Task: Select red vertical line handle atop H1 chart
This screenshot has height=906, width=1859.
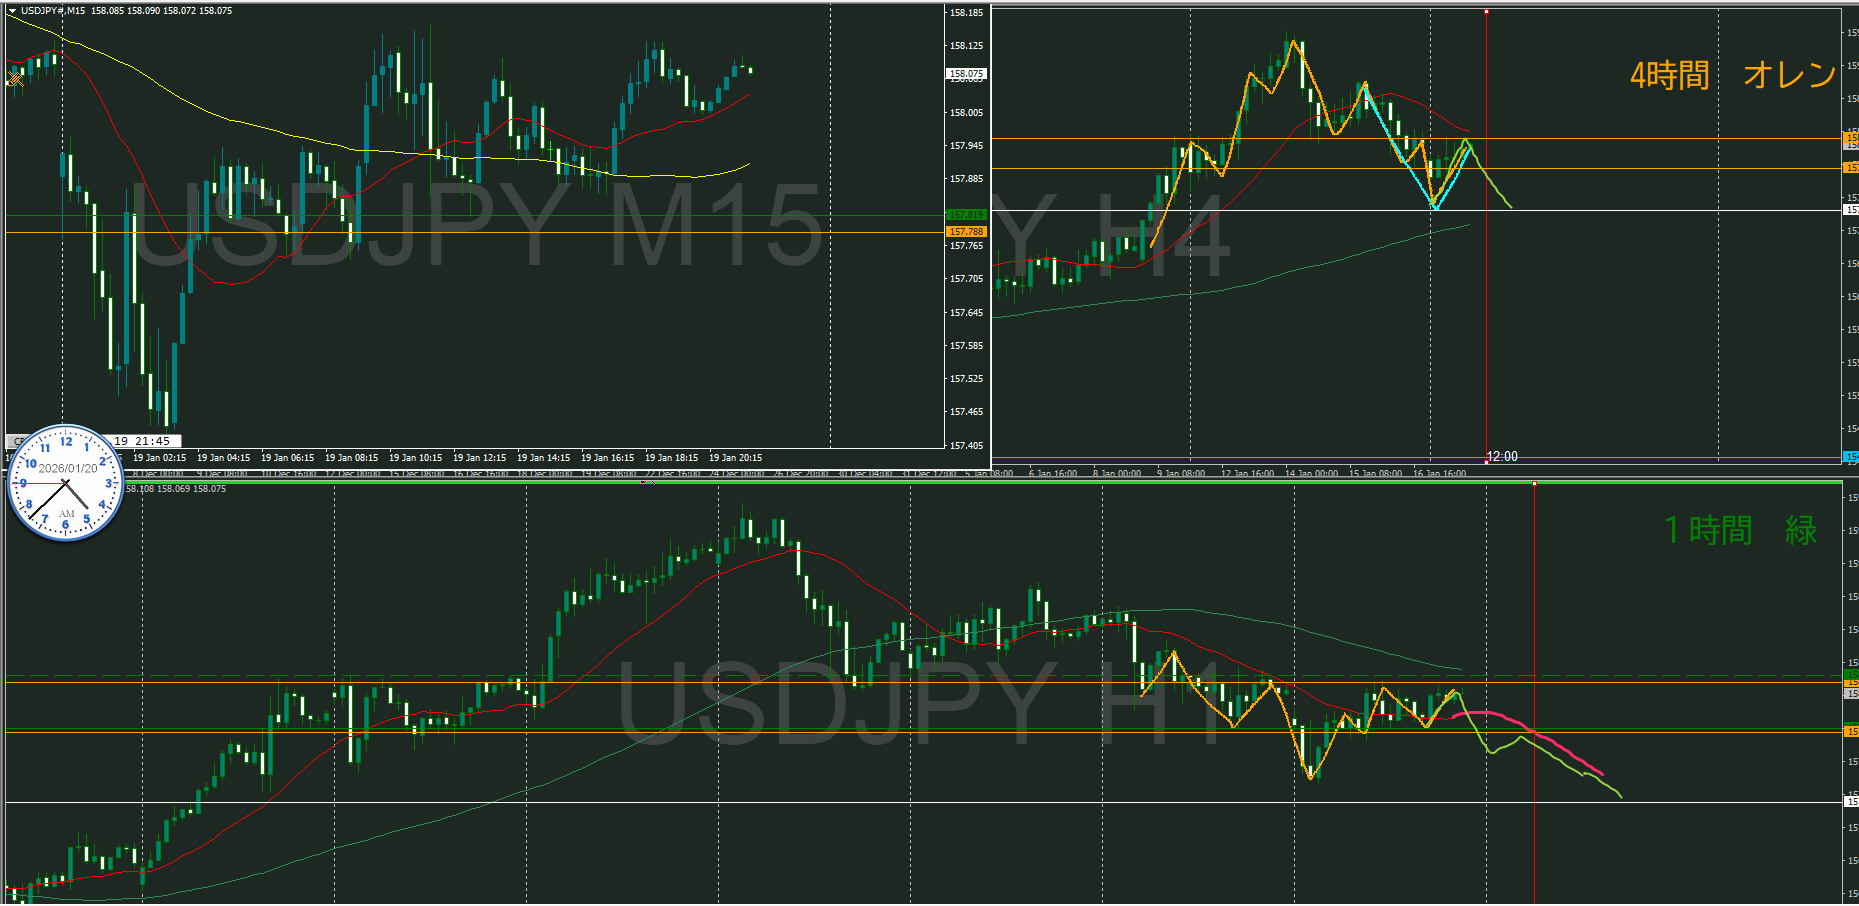Action: [x=1534, y=484]
